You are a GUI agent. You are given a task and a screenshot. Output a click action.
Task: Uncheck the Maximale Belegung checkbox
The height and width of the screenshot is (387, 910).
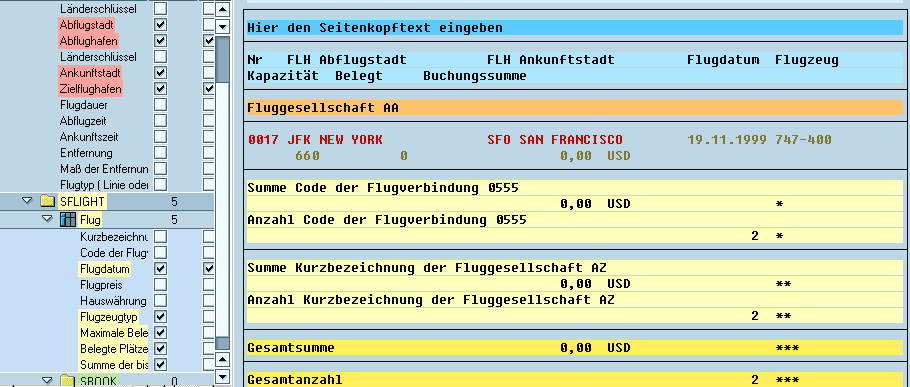click(160, 333)
